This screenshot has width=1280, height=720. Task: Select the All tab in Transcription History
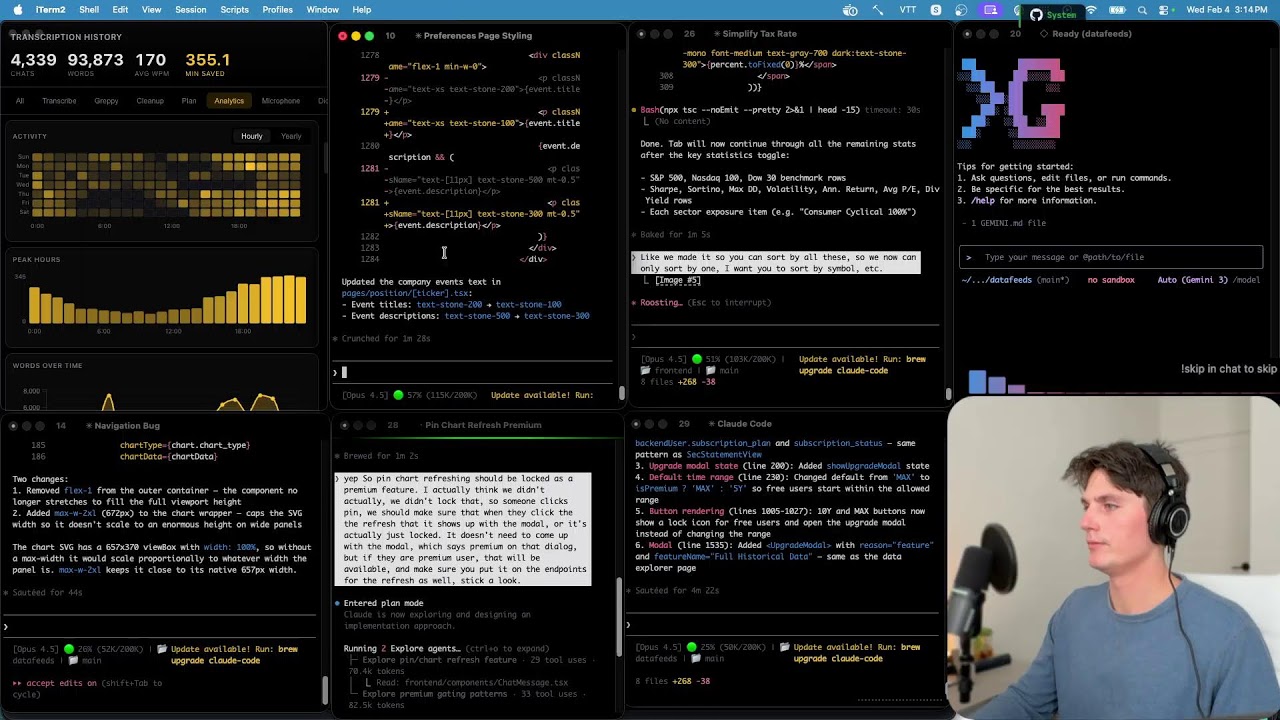click(19, 100)
